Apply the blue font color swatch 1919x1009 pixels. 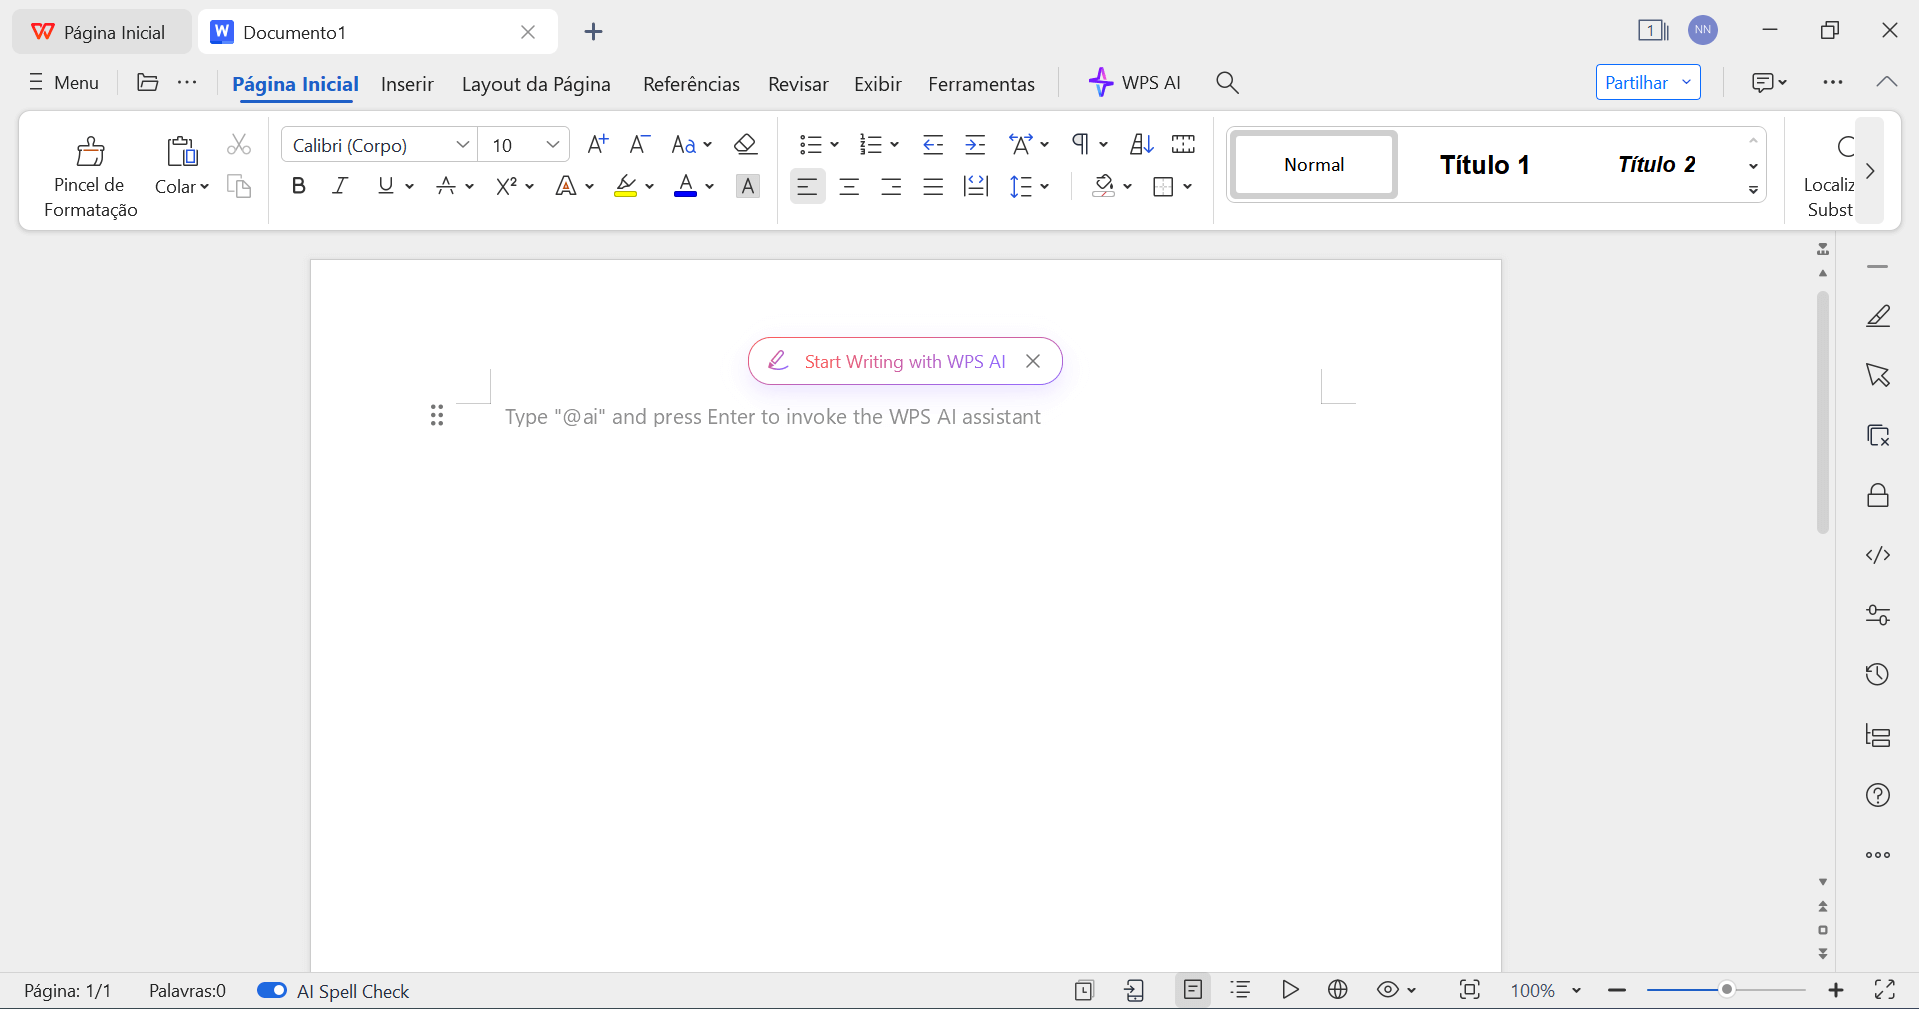pyautogui.click(x=685, y=186)
